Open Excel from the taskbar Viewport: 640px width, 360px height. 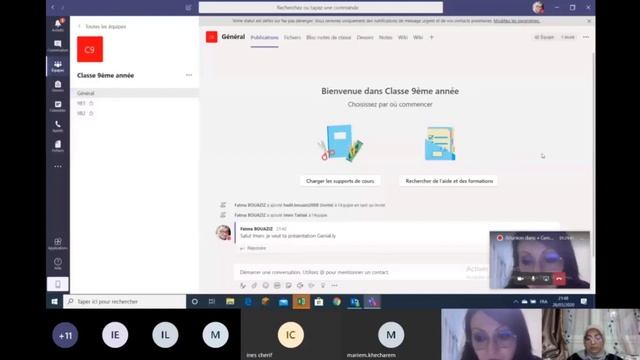pyautogui.click(x=301, y=302)
